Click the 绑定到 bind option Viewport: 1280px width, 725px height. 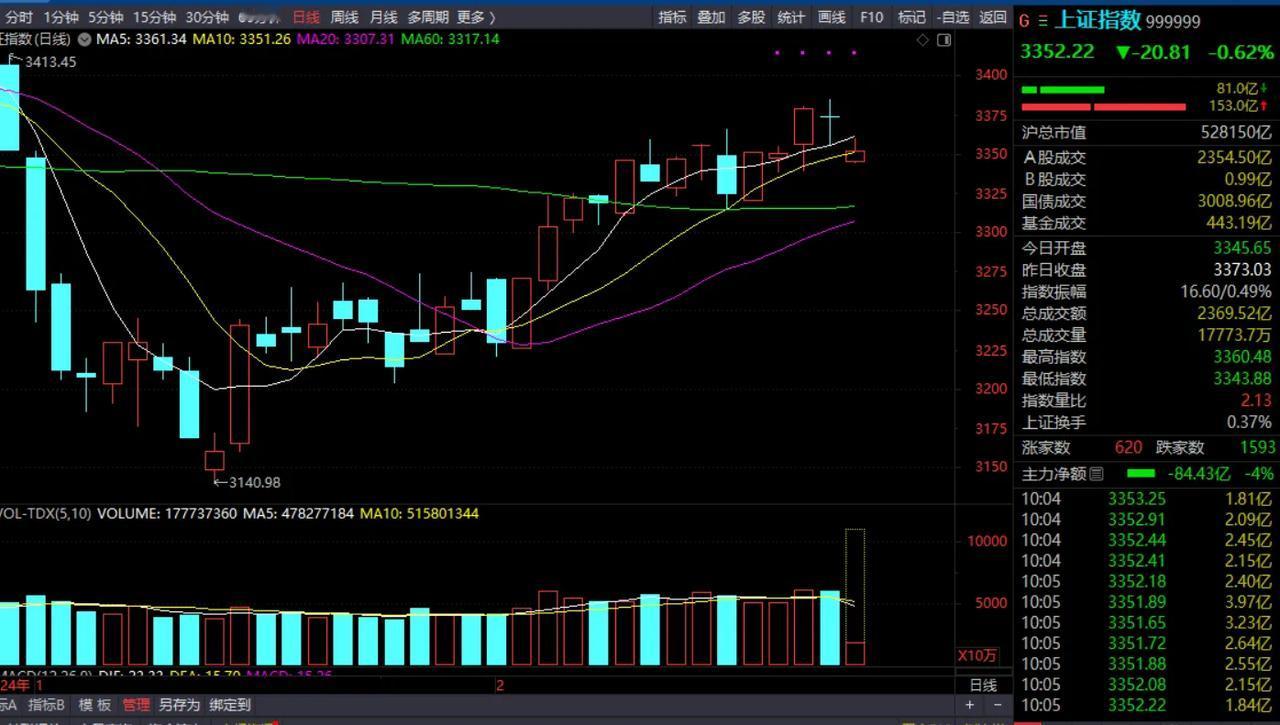tap(230, 705)
